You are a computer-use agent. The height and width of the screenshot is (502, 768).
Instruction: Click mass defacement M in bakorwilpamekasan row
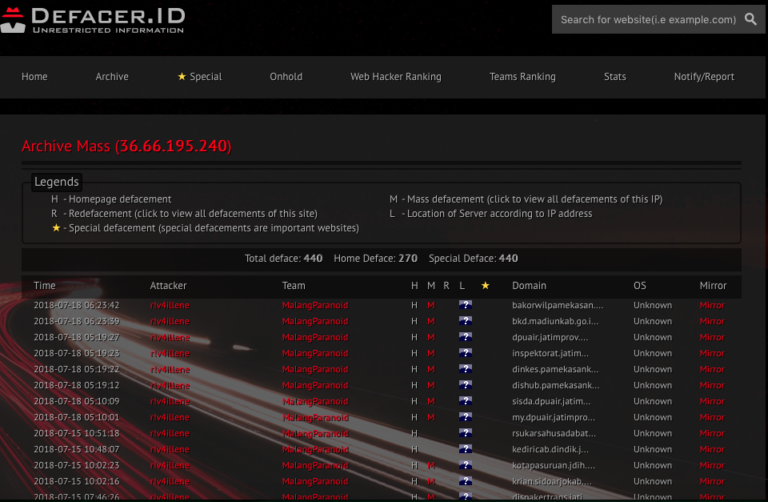pos(431,305)
